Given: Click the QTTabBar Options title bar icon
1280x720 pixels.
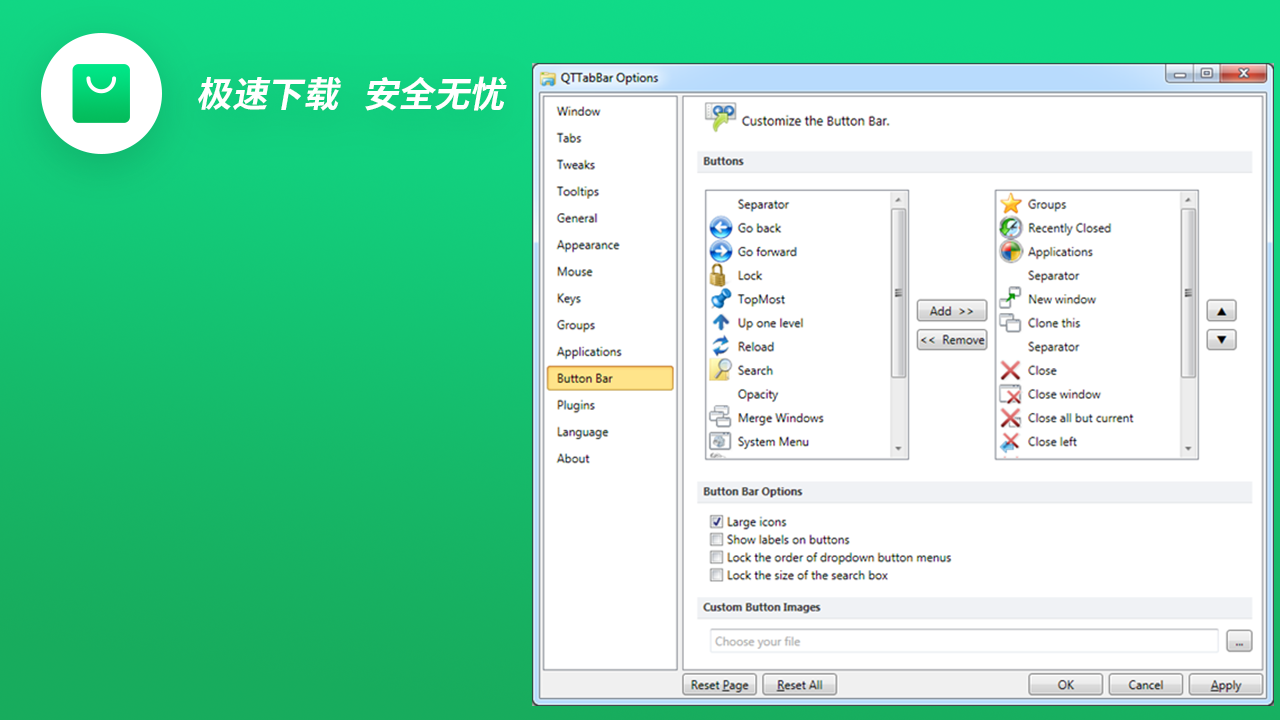Looking at the screenshot, I should (548, 78).
